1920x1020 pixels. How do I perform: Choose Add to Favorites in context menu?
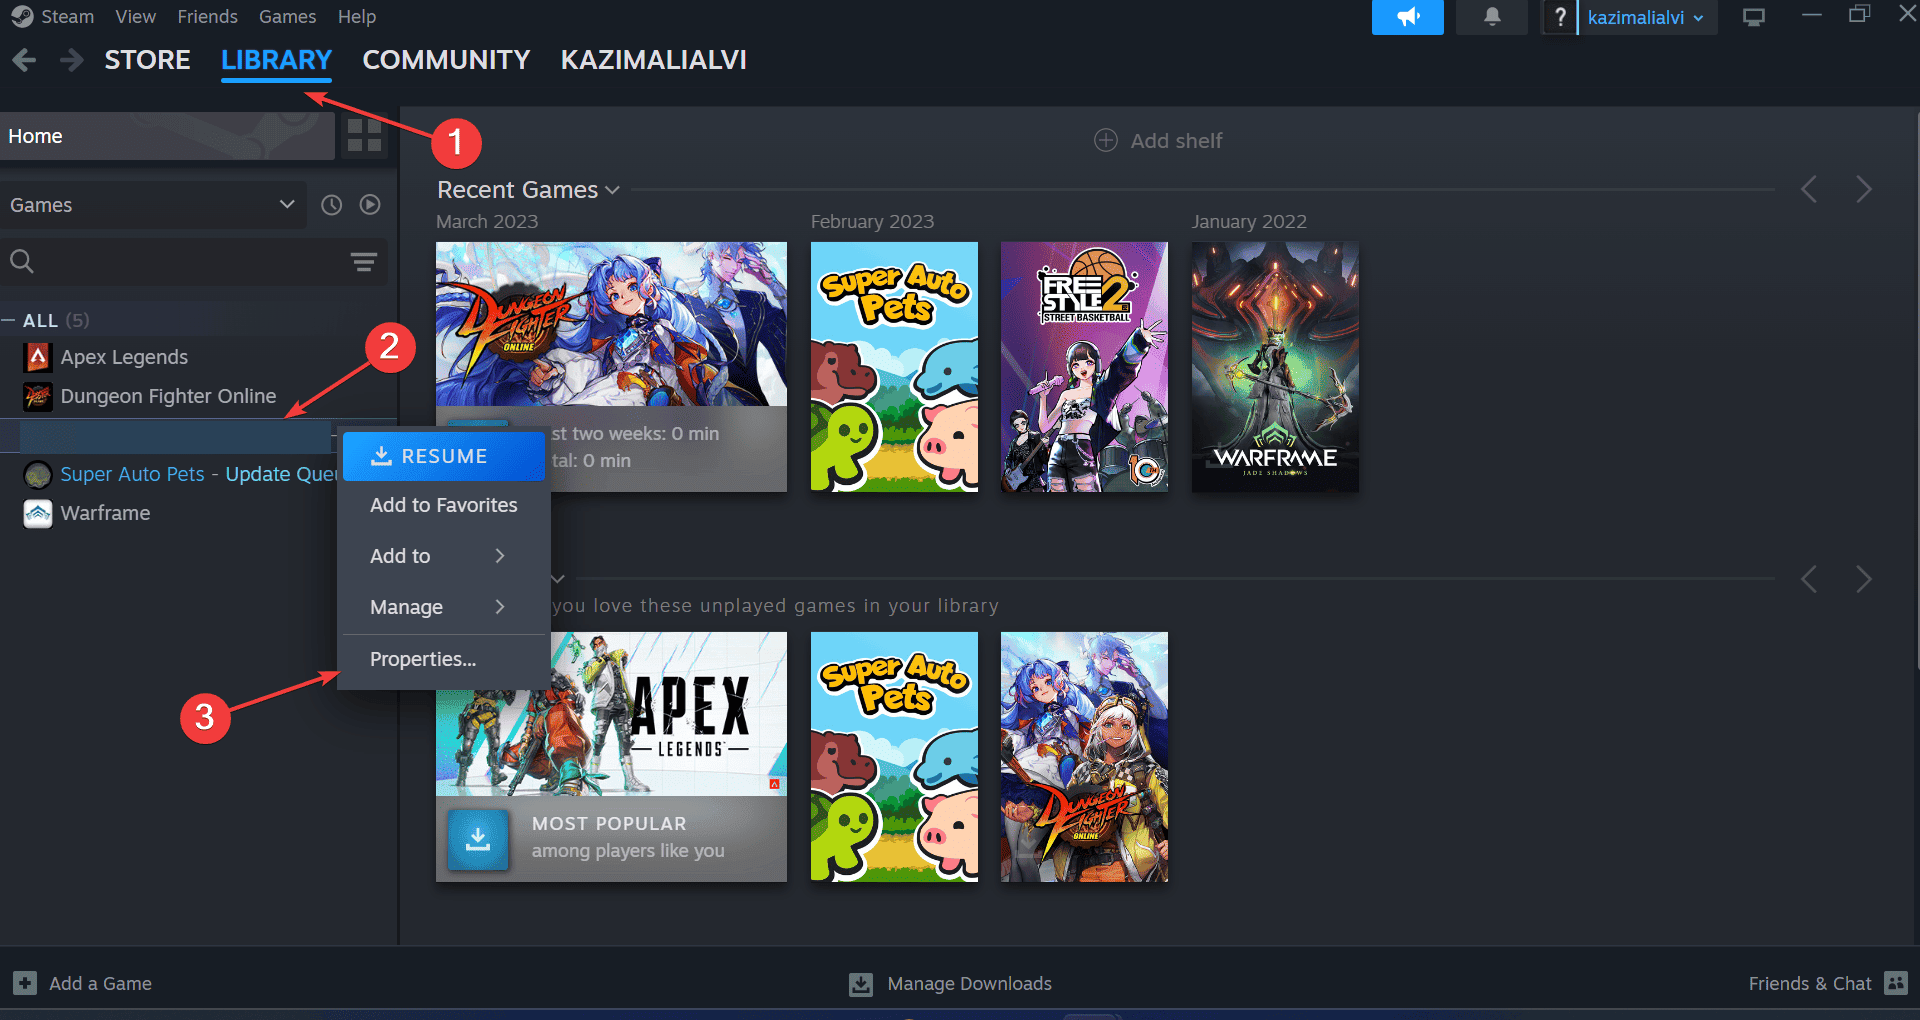[x=444, y=505]
